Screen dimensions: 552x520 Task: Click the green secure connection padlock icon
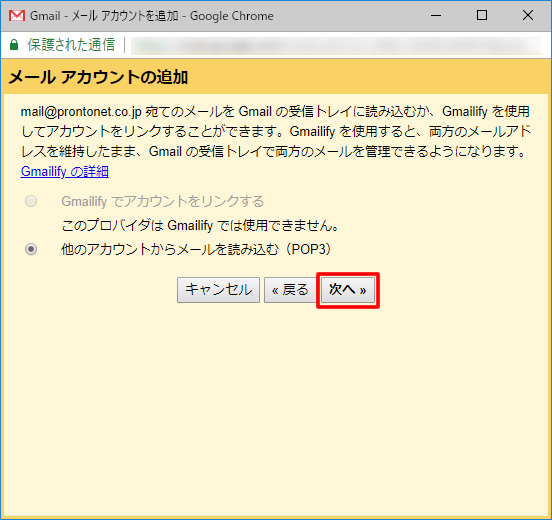coord(14,45)
